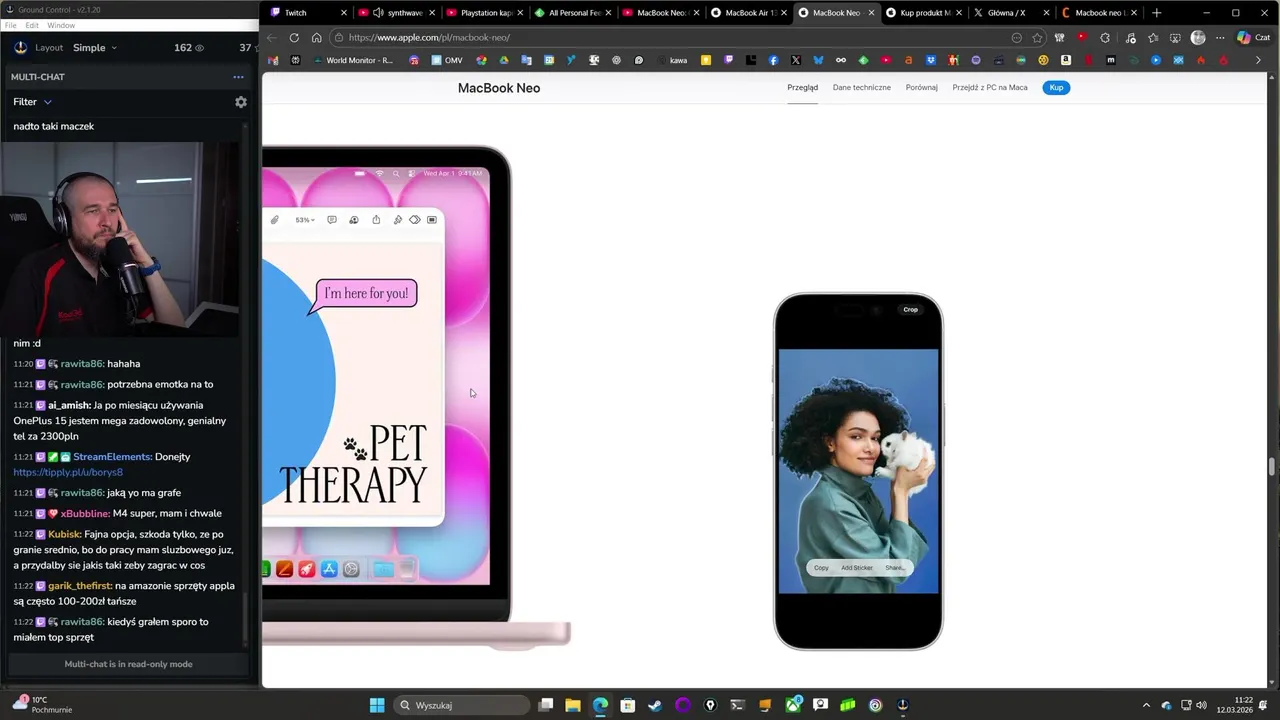
Task: Select the Przegląd navigation link
Action: (802, 87)
